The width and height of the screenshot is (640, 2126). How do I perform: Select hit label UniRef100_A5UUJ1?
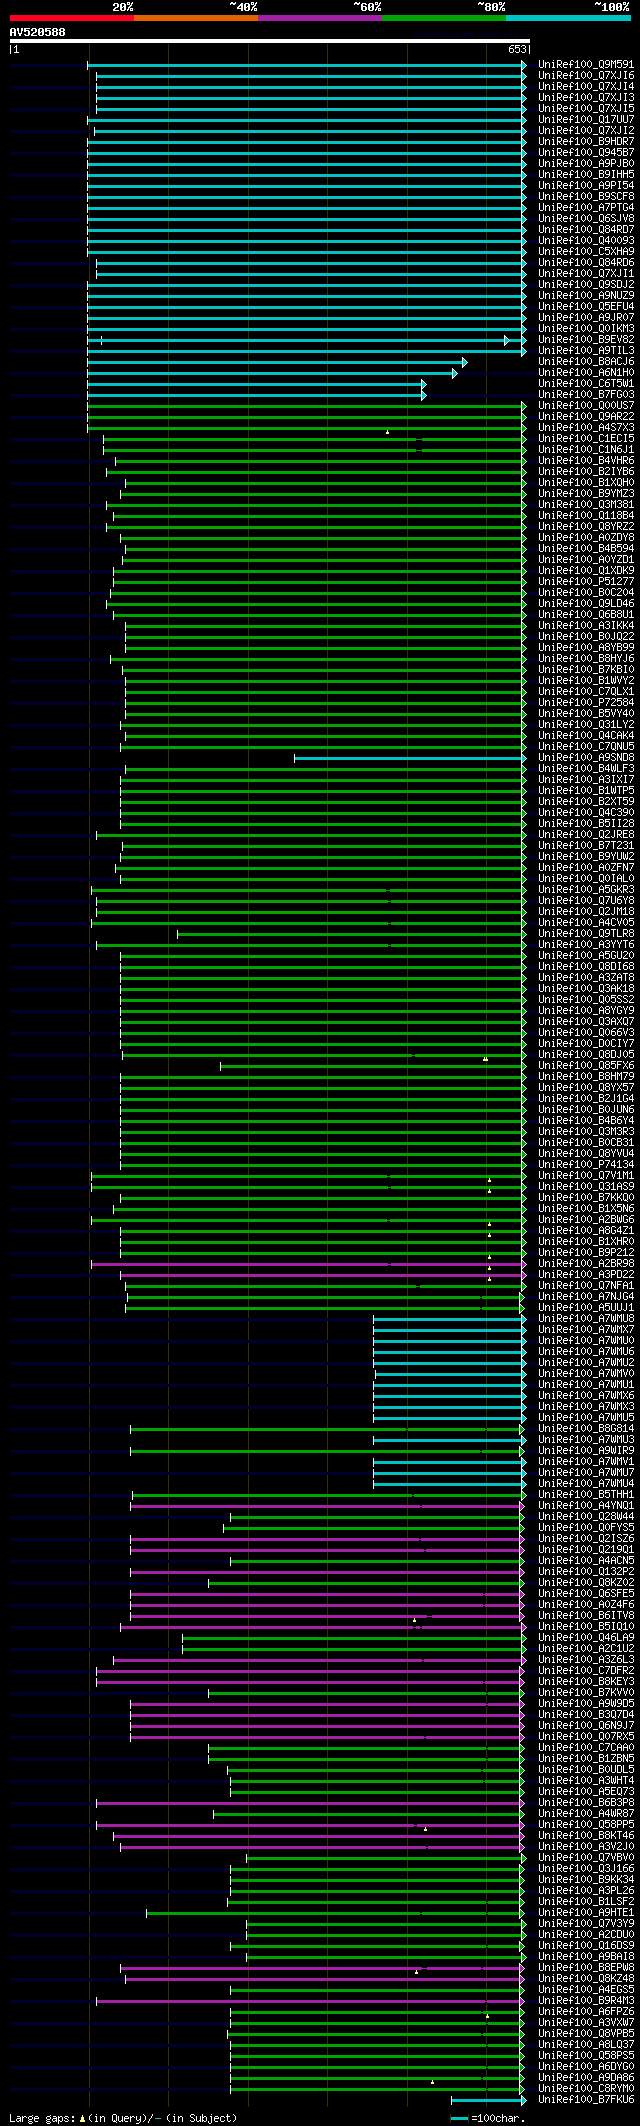(586, 1308)
